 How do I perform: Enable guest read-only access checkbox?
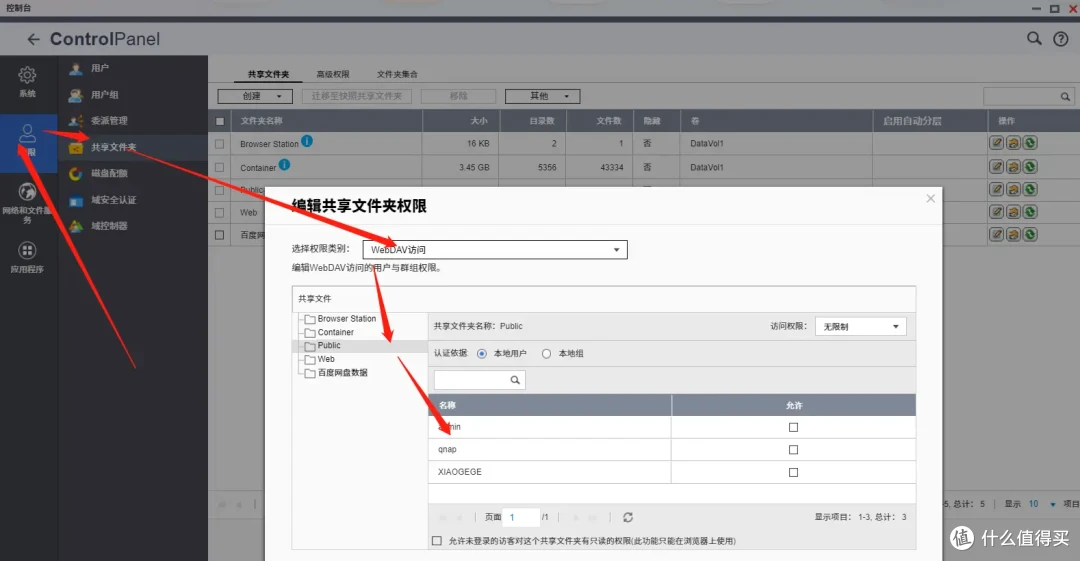click(437, 541)
